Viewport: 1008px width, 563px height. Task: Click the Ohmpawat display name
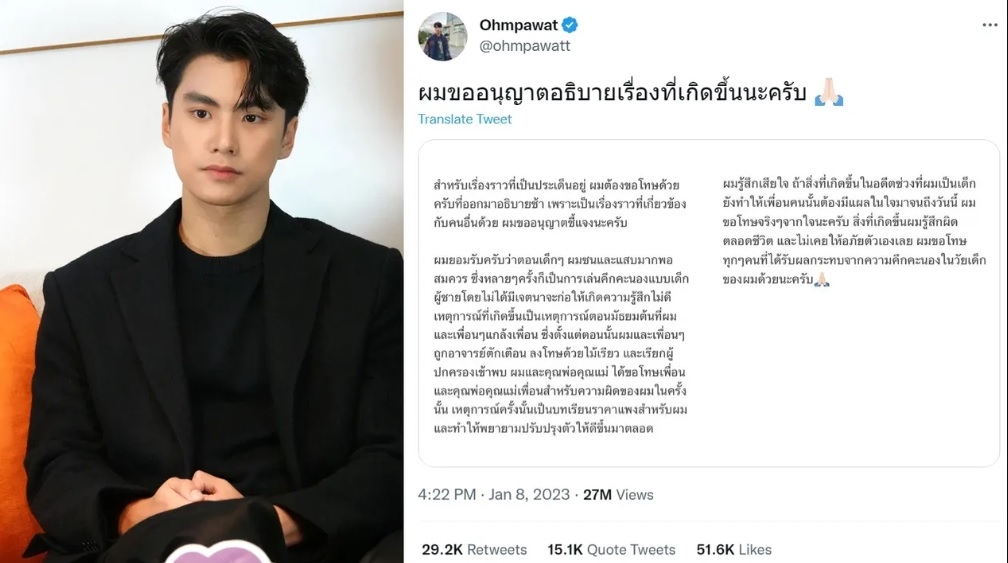click(519, 25)
